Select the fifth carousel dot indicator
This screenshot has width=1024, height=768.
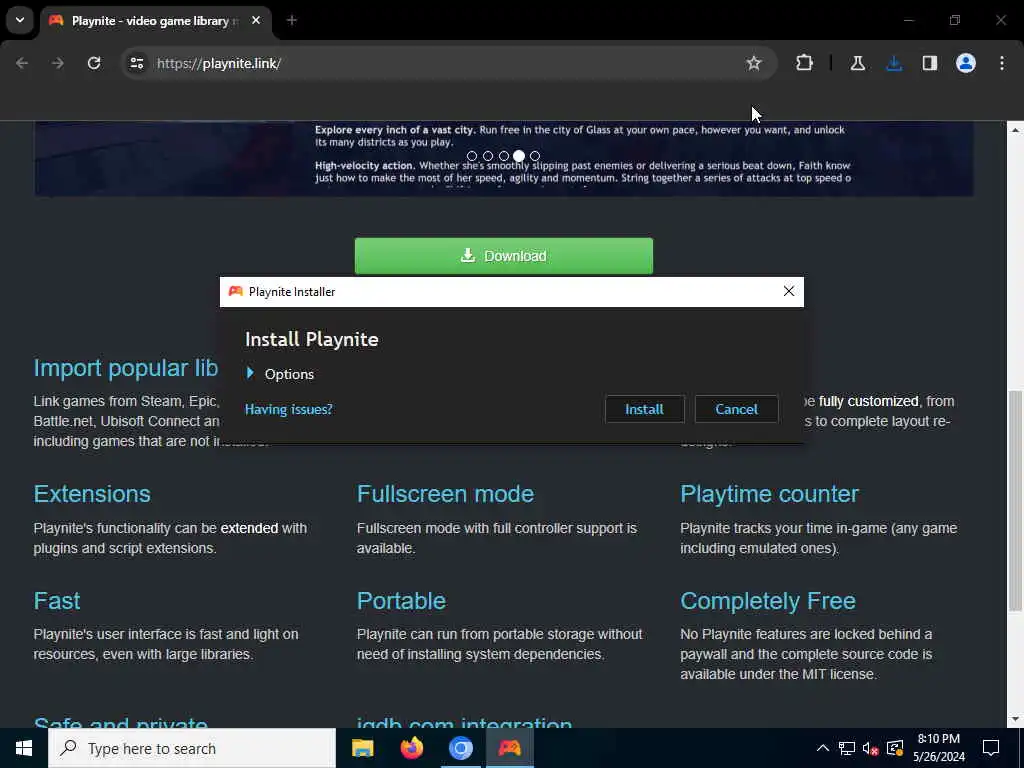535,156
